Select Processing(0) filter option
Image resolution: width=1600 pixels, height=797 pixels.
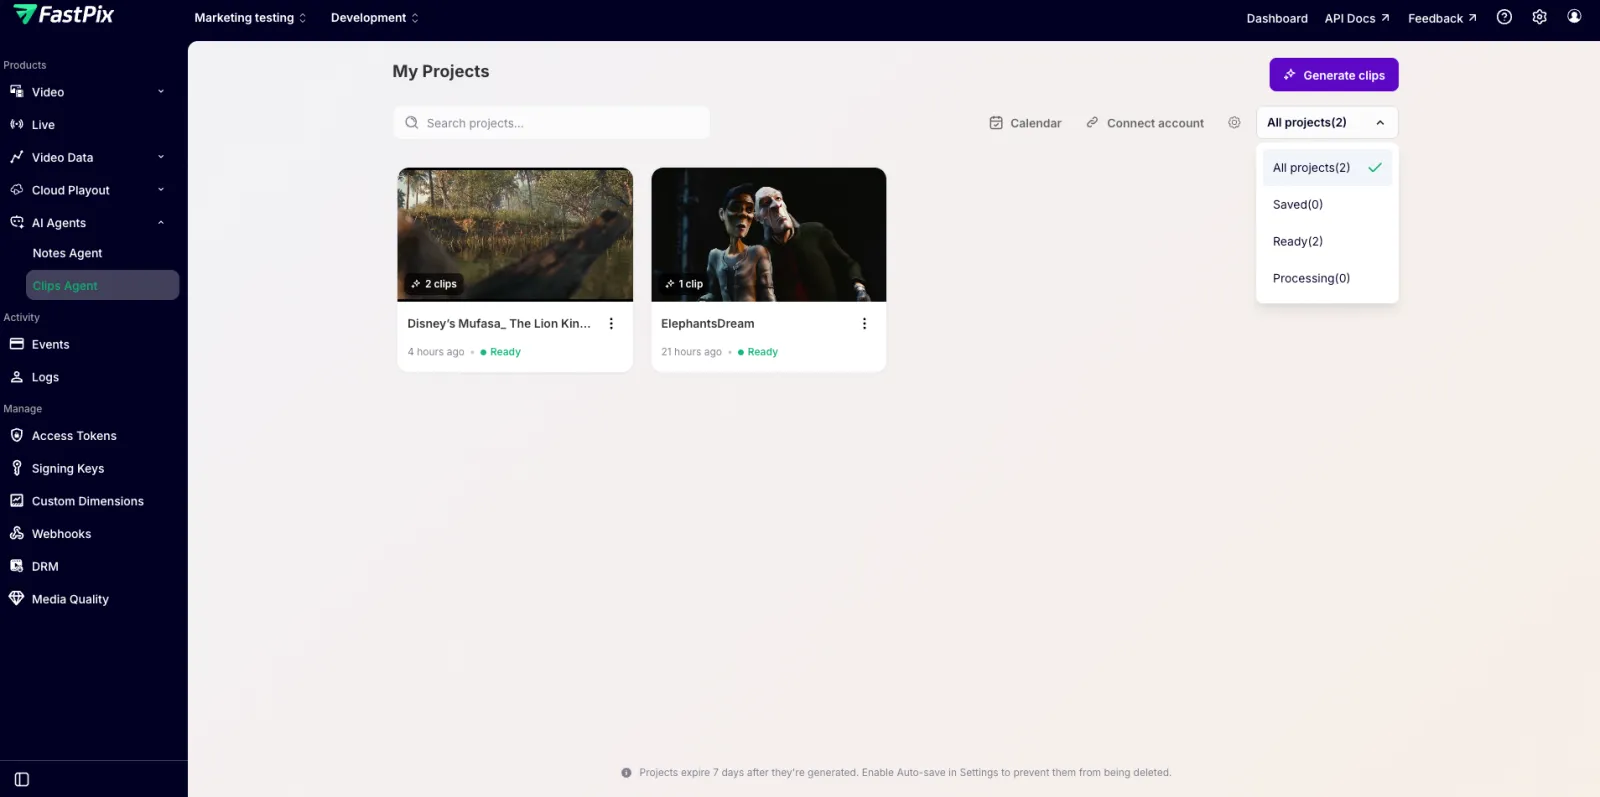[x=1327, y=279]
